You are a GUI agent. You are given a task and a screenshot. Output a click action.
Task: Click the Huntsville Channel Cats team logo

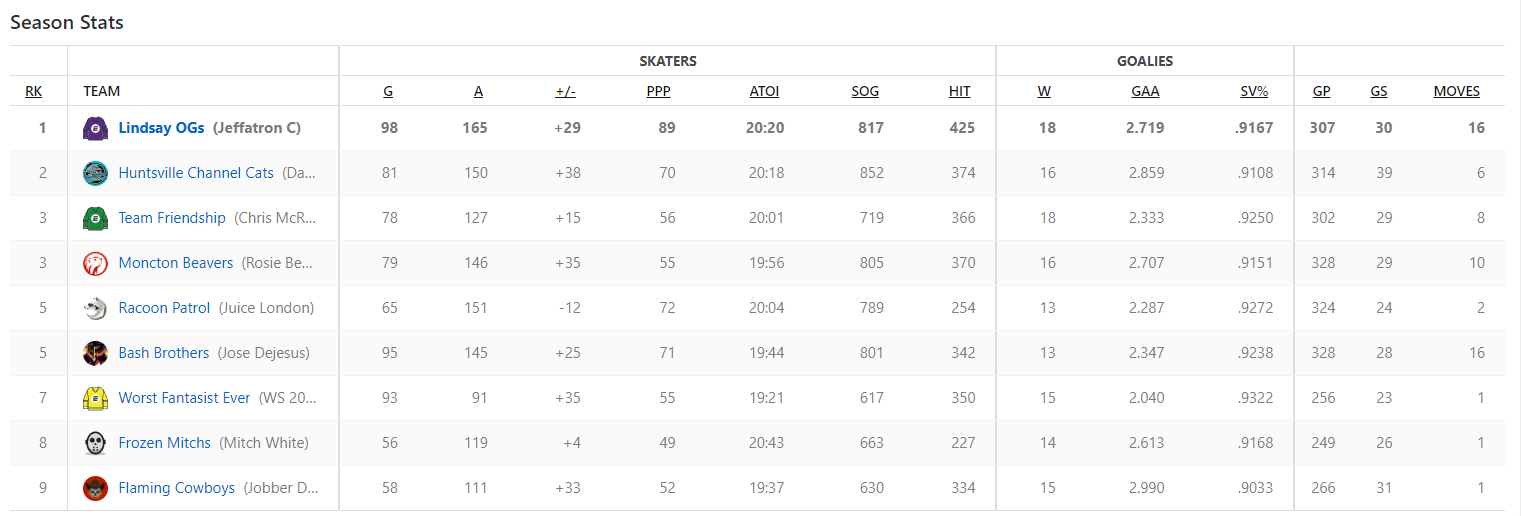coord(95,173)
